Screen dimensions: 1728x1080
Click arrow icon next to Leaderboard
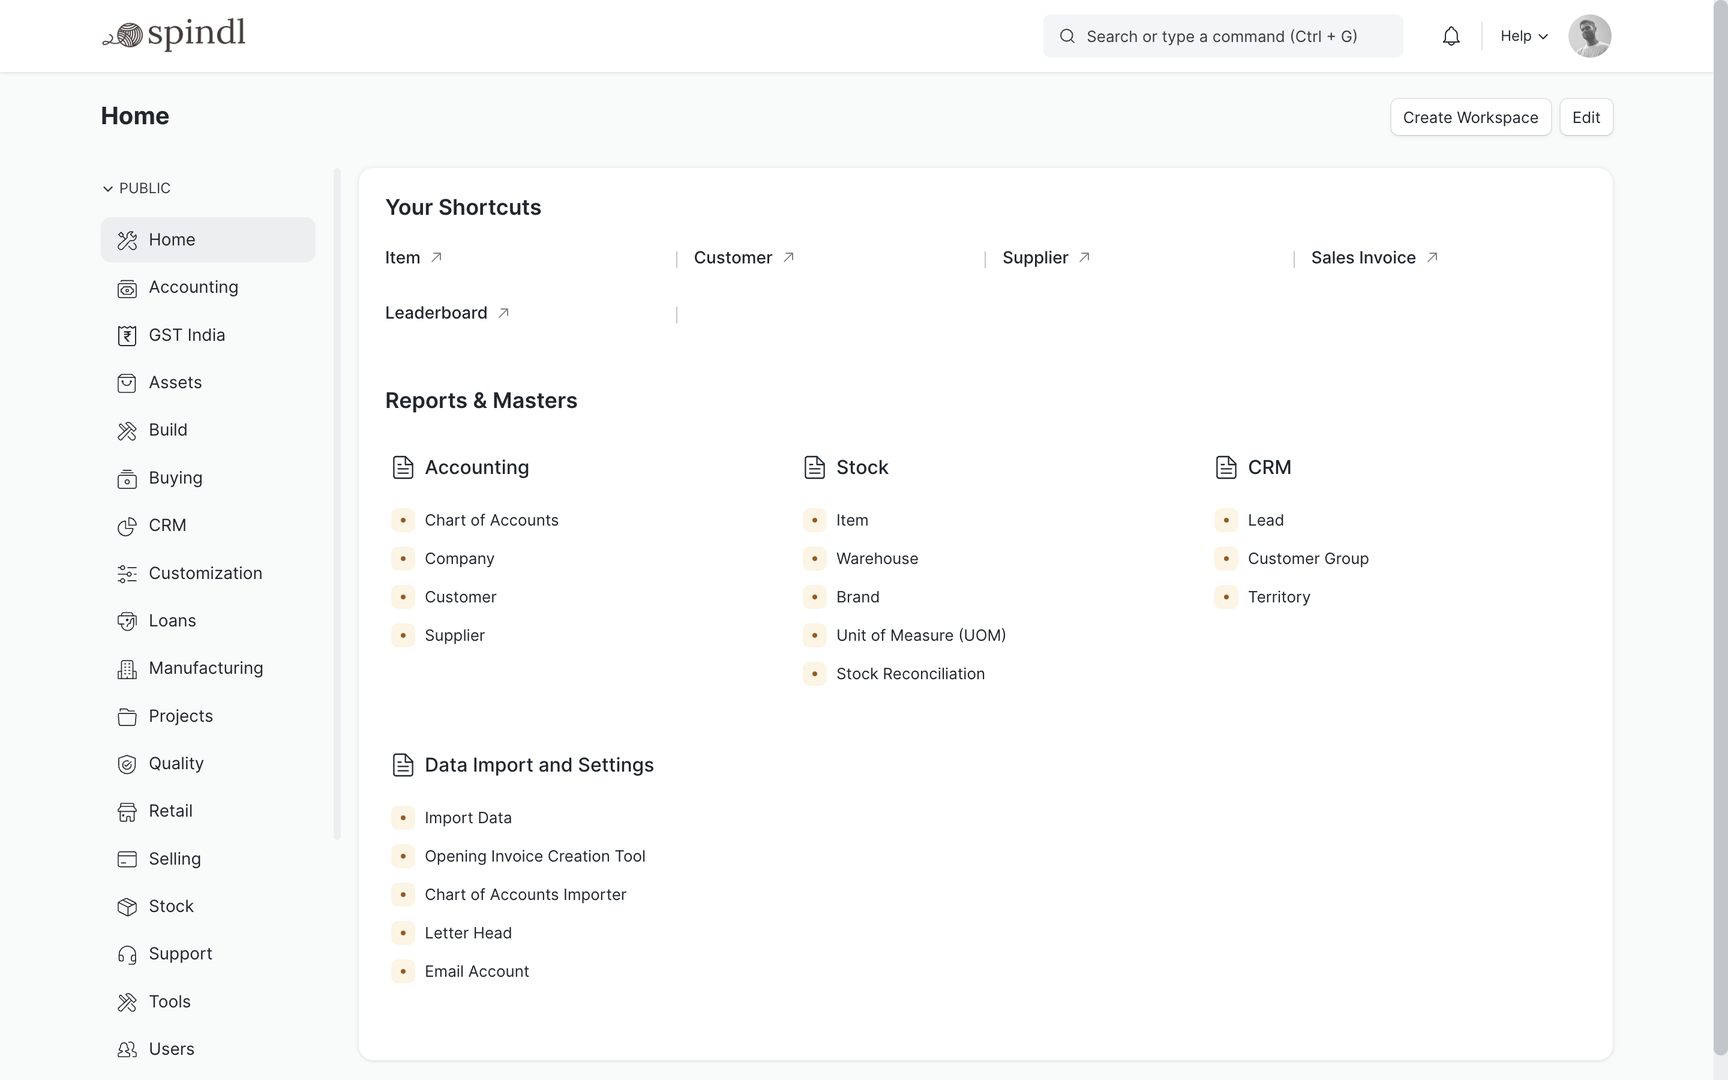504,313
